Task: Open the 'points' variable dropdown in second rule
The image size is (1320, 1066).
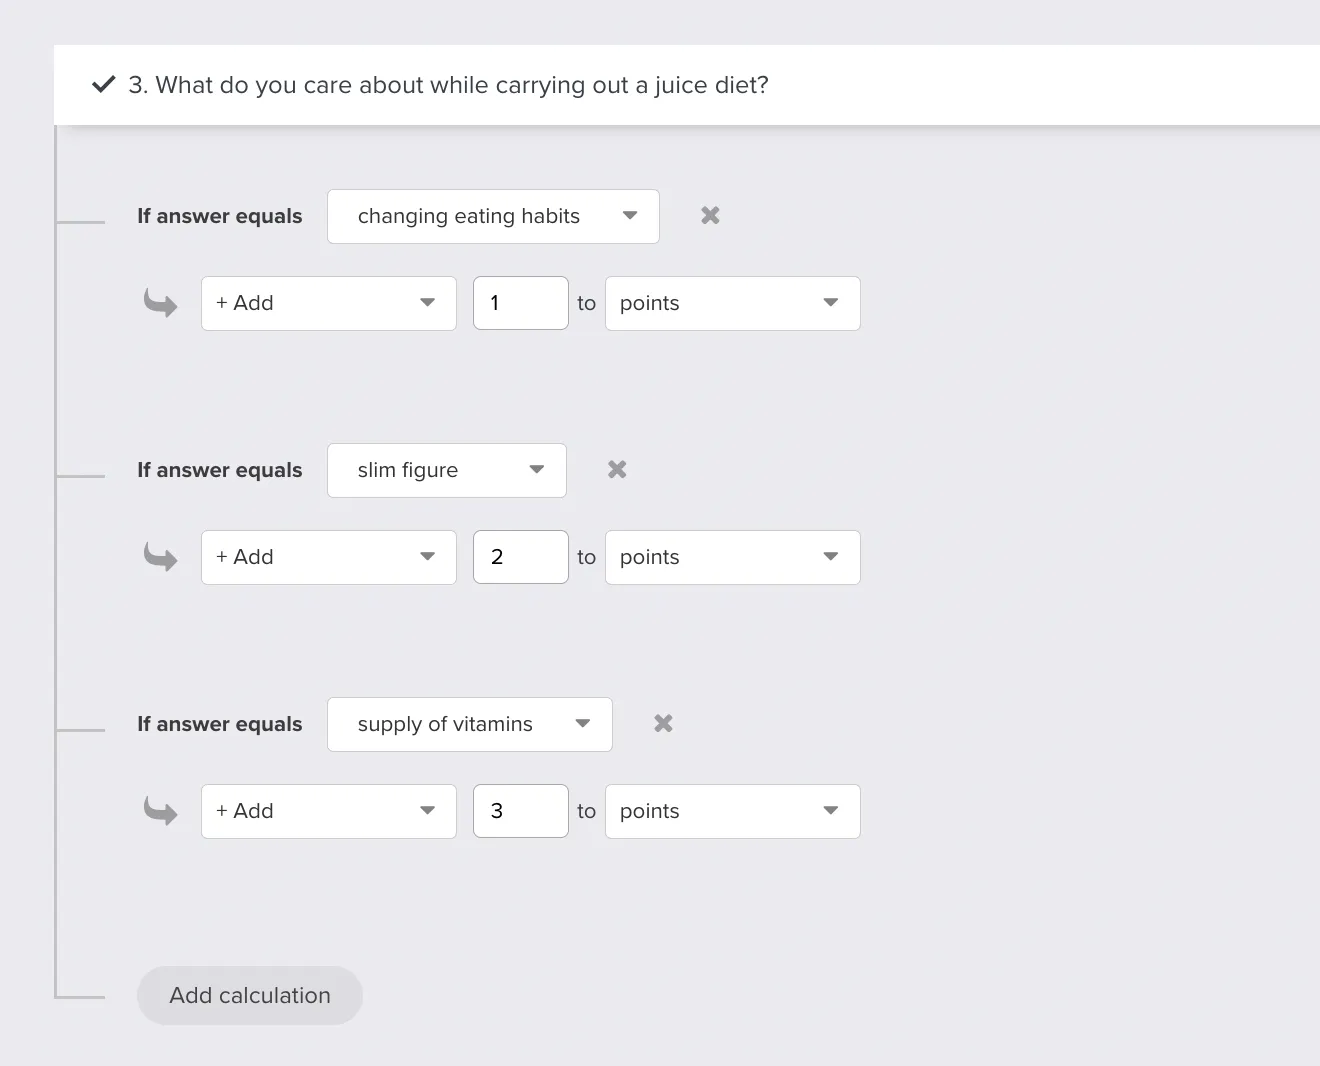Action: pos(732,557)
